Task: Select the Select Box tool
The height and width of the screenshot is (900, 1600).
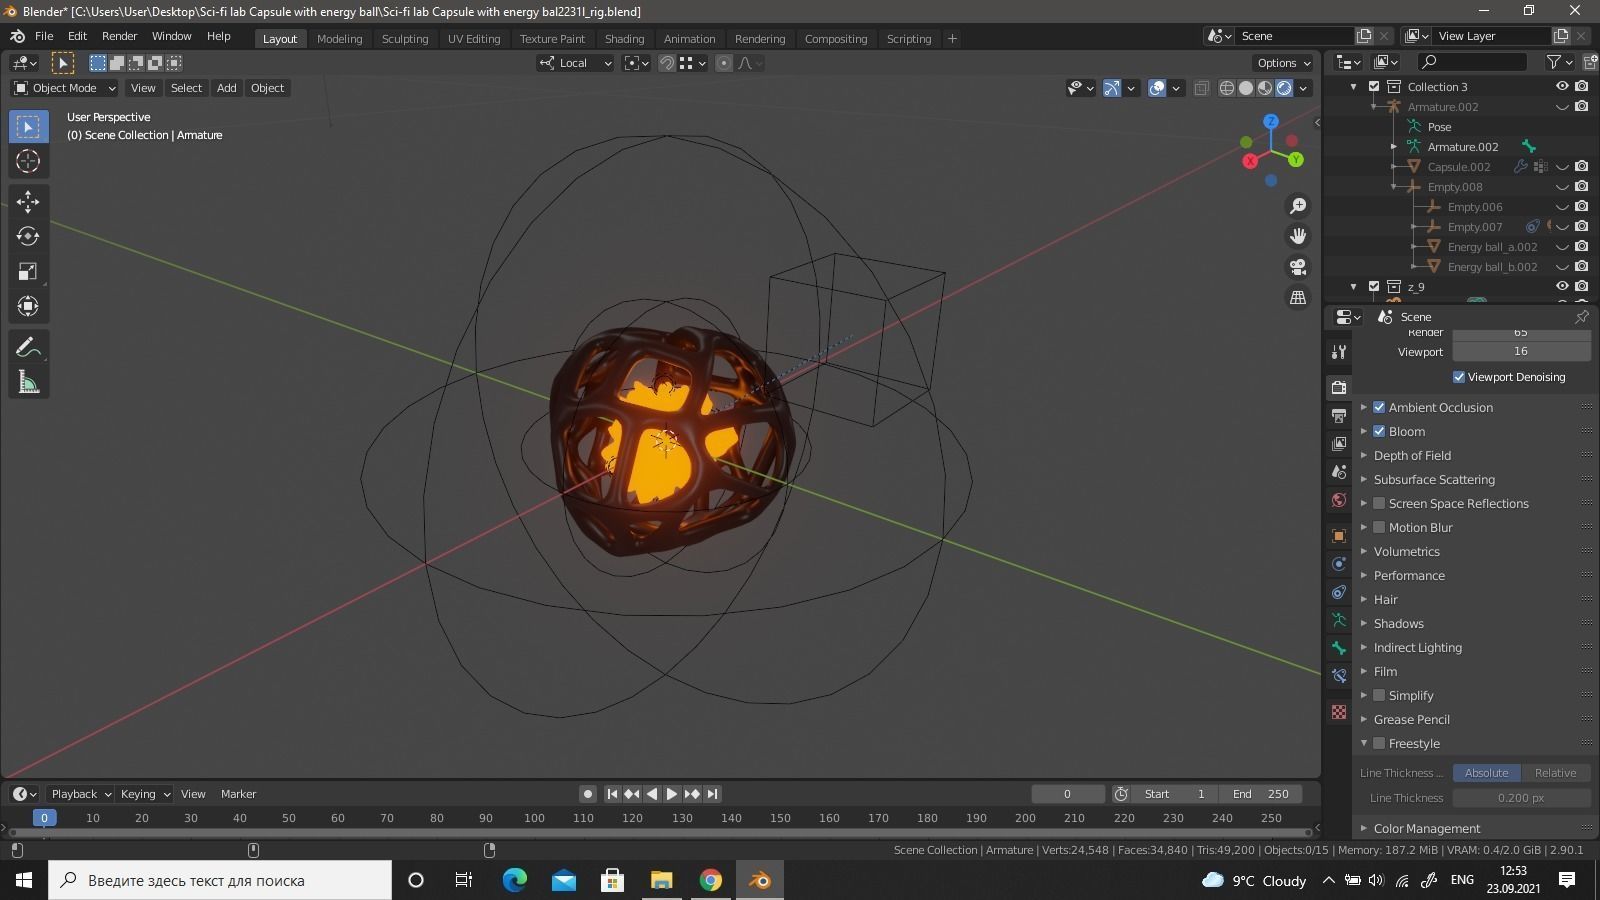Action: pos(28,126)
